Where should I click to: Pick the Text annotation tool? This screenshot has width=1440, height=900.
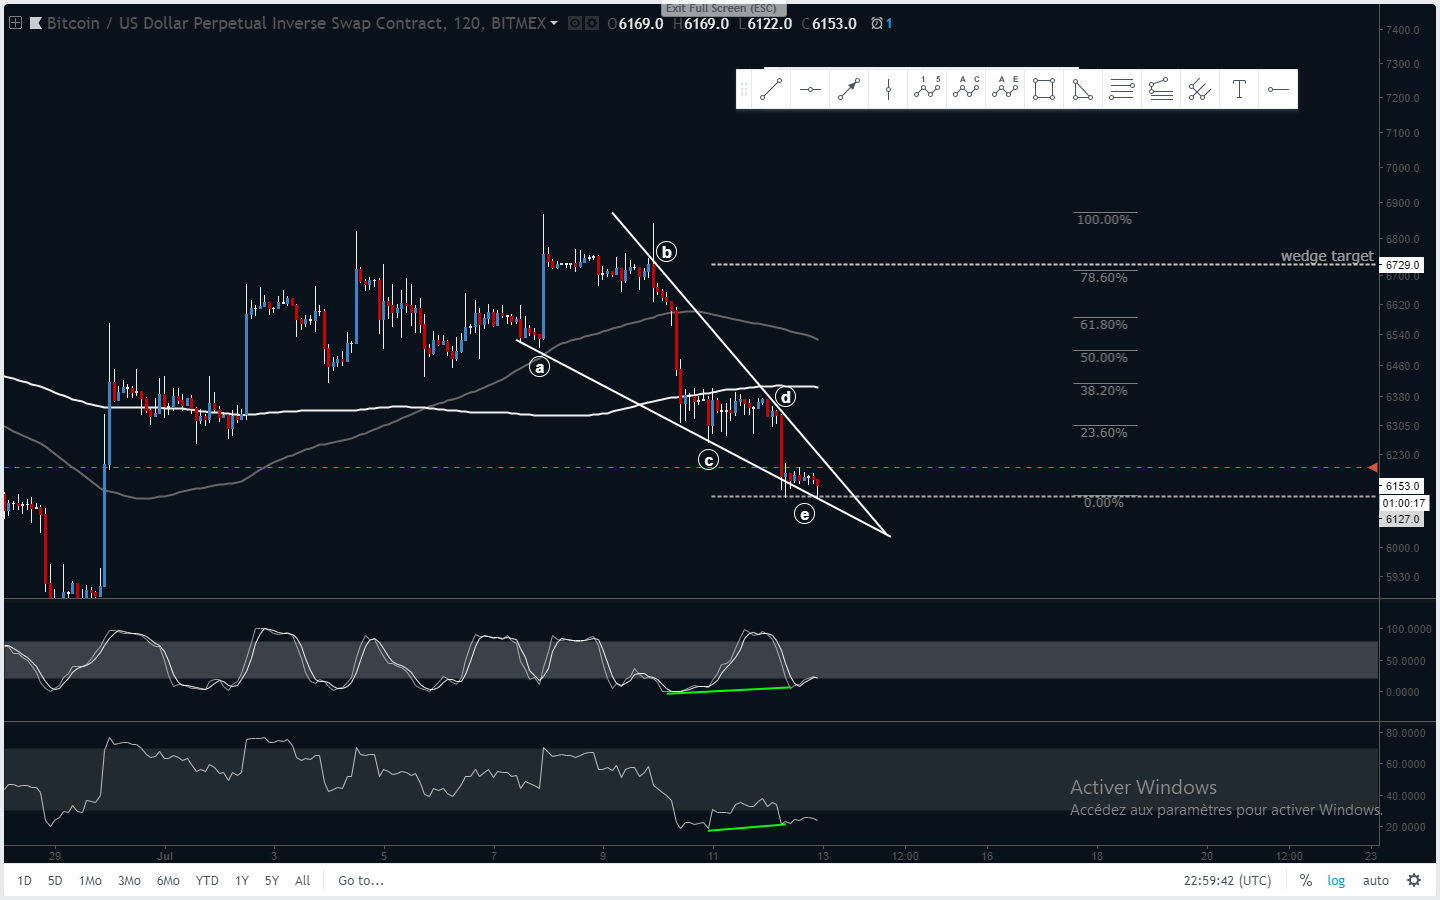click(x=1239, y=90)
